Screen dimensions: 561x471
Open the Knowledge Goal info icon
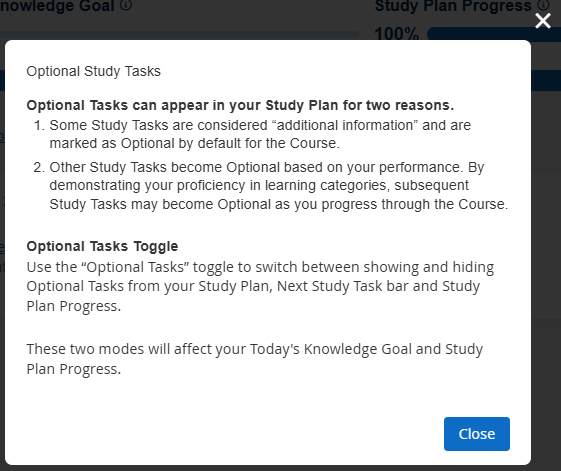pyautogui.click(x=126, y=5)
